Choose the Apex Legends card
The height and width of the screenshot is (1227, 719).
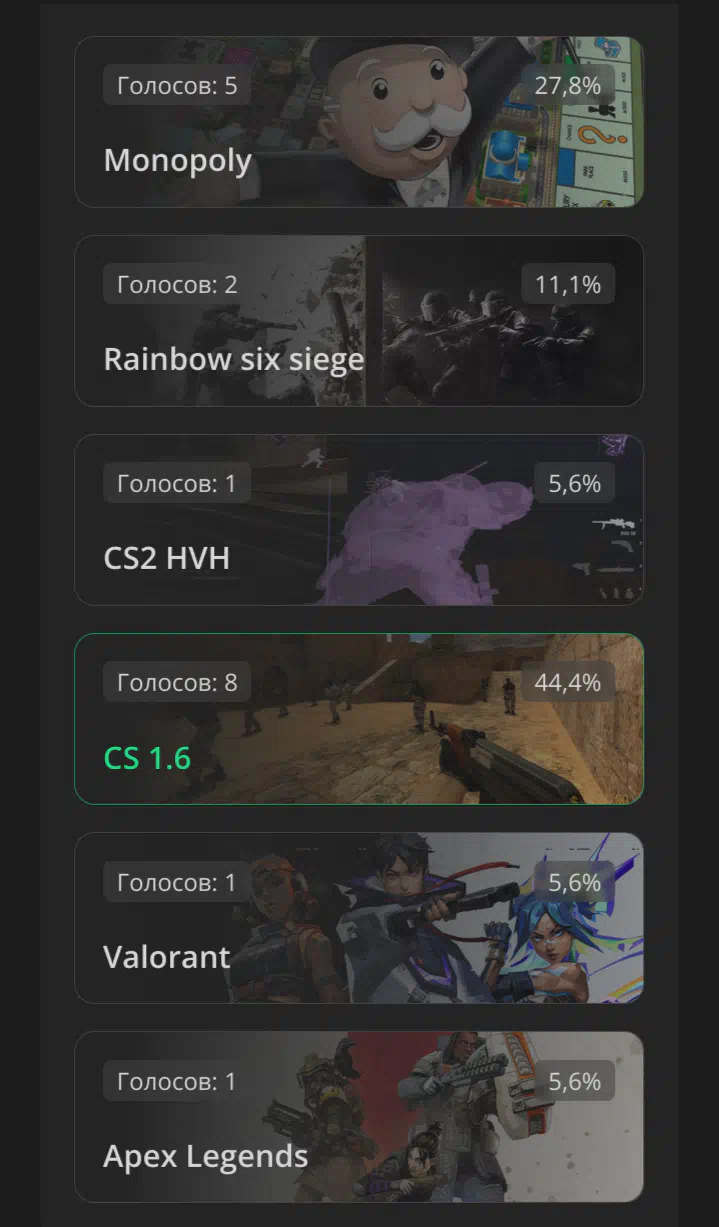(359, 1117)
